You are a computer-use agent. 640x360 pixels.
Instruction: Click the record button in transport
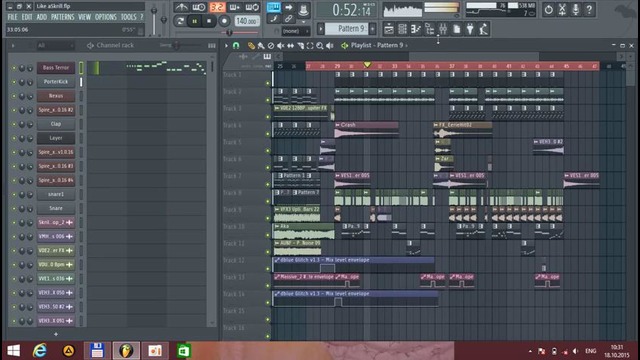click(x=224, y=21)
